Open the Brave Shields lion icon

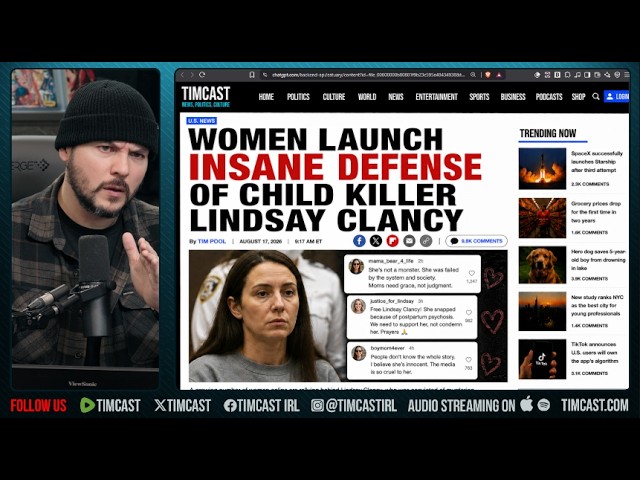tap(488, 75)
